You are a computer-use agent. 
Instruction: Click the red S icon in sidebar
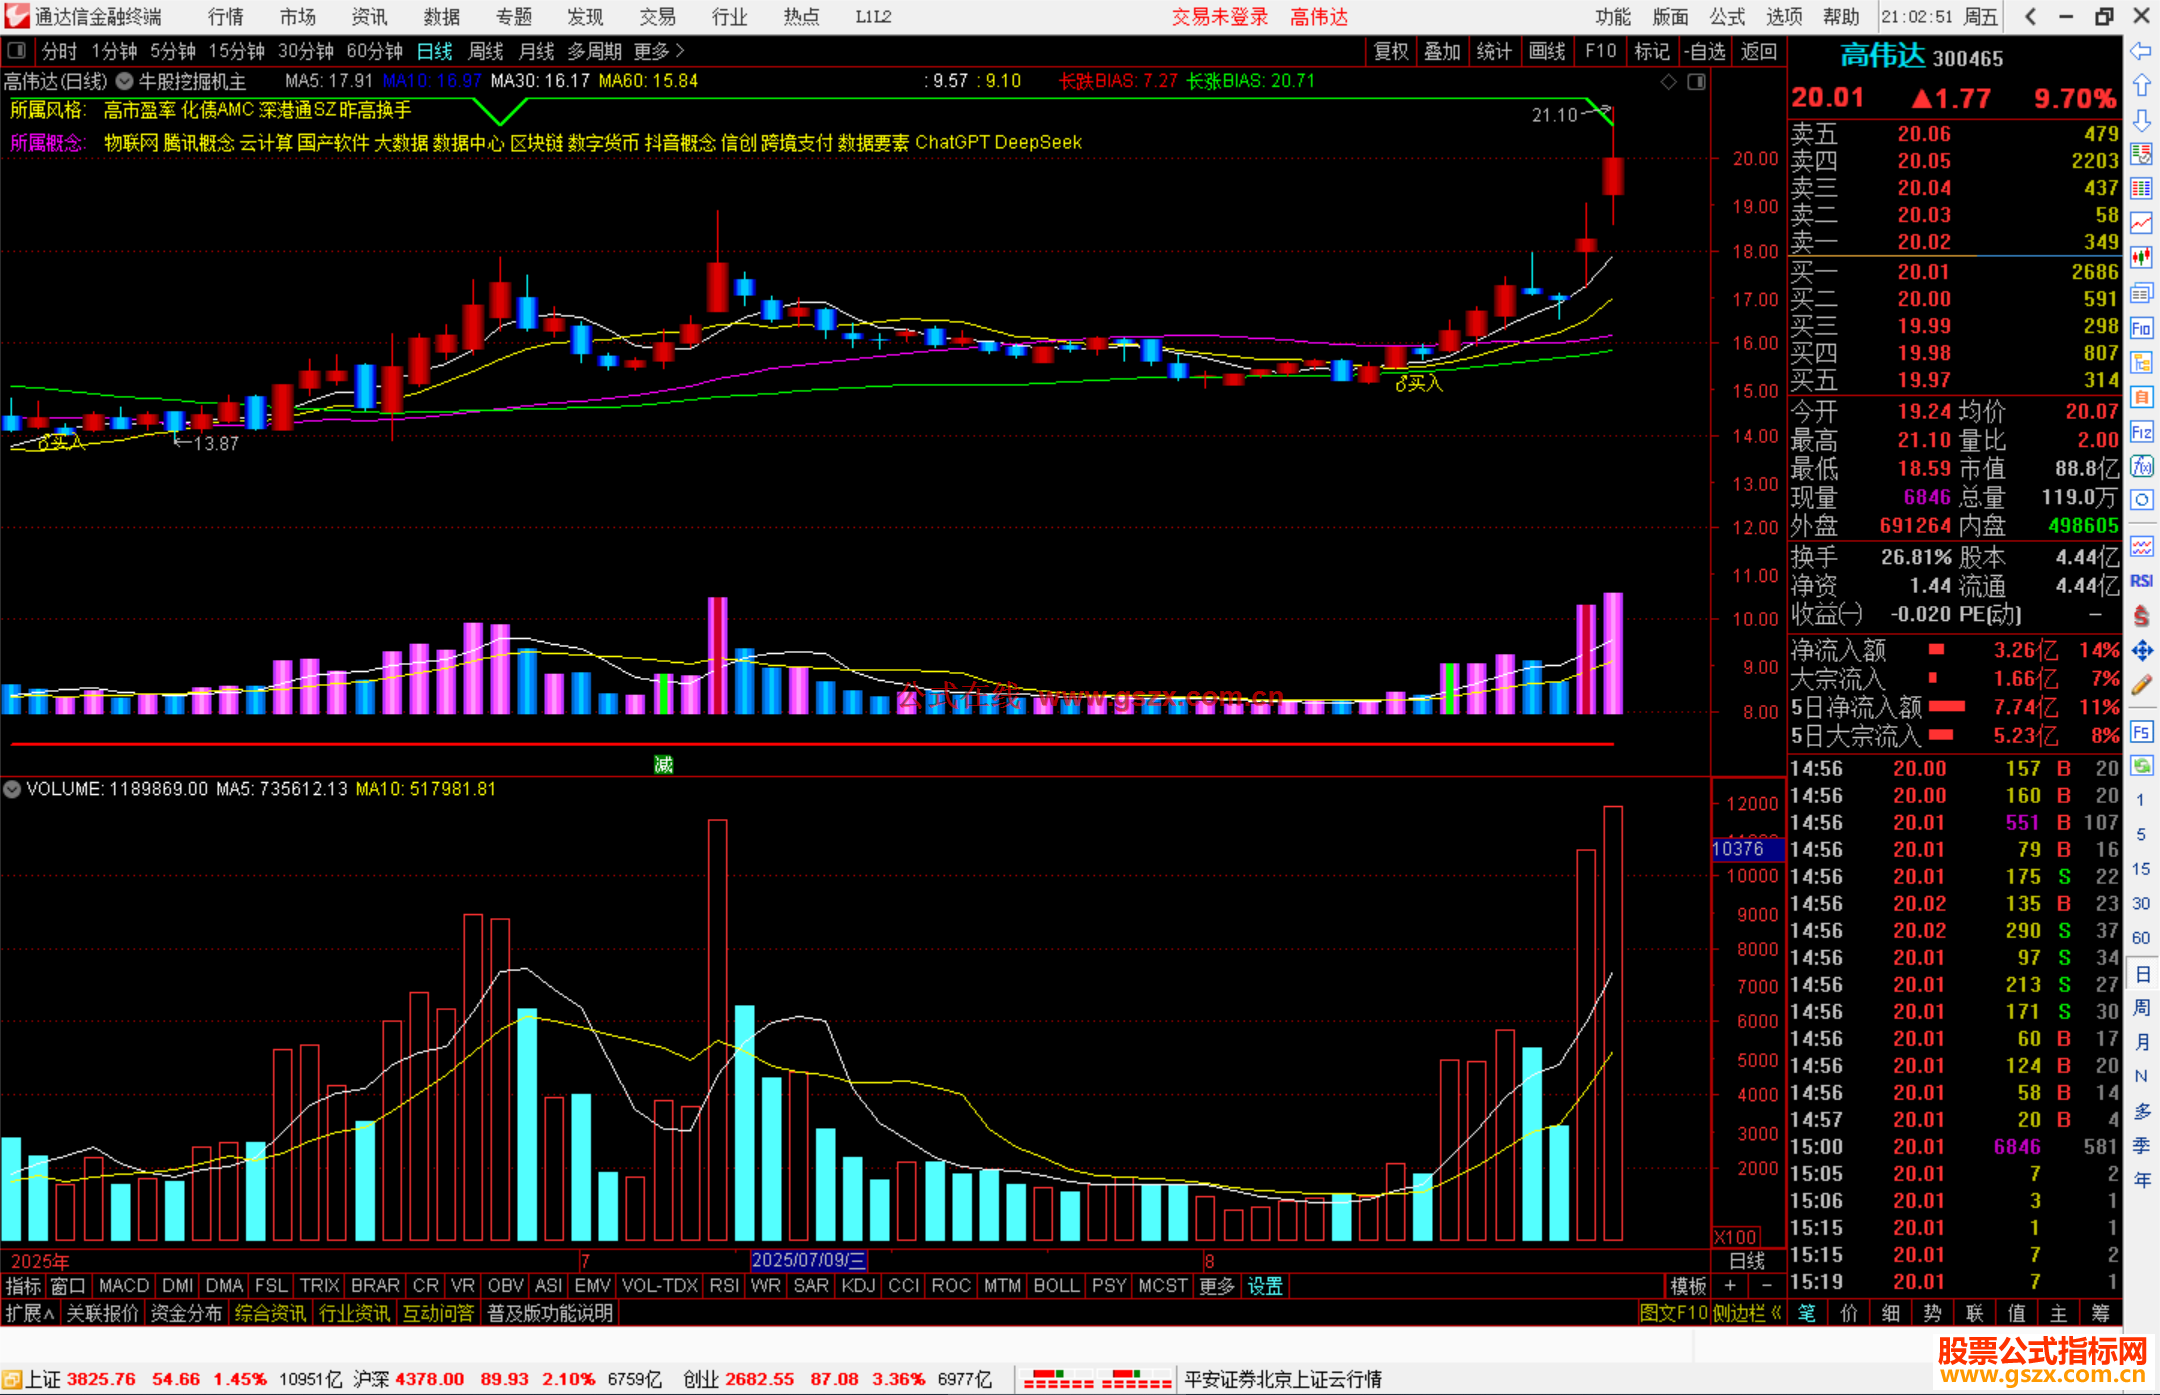pyautogui.click(x=2141, y=616)
